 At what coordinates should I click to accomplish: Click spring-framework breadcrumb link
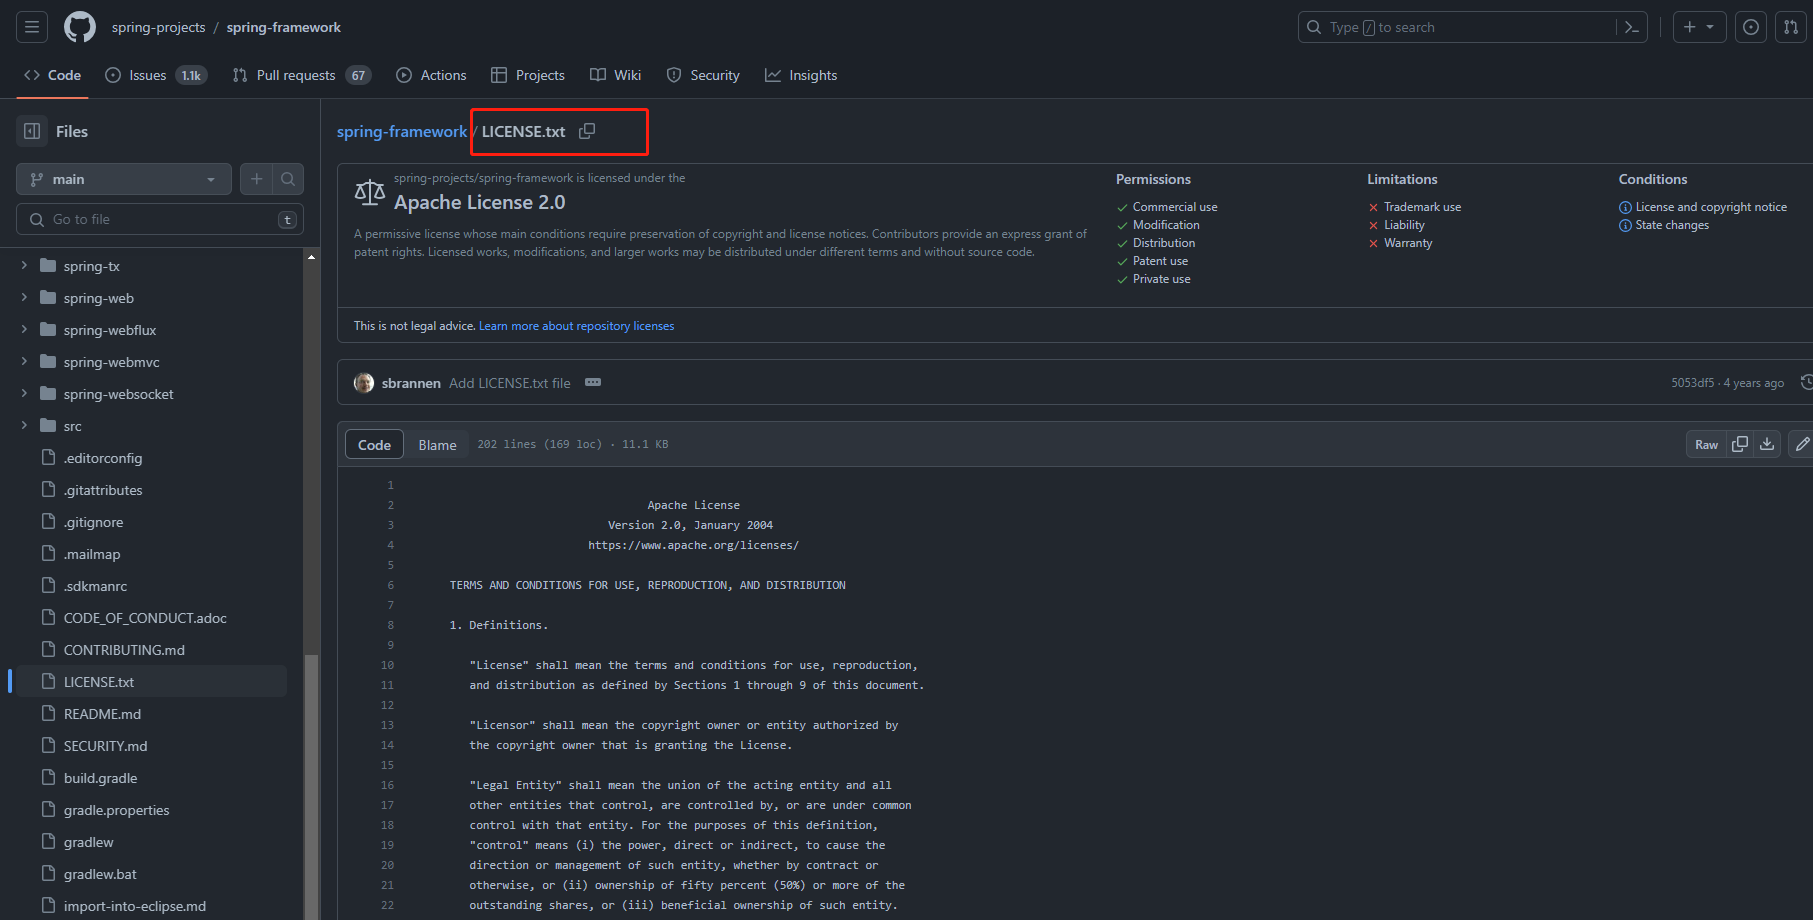402,131
